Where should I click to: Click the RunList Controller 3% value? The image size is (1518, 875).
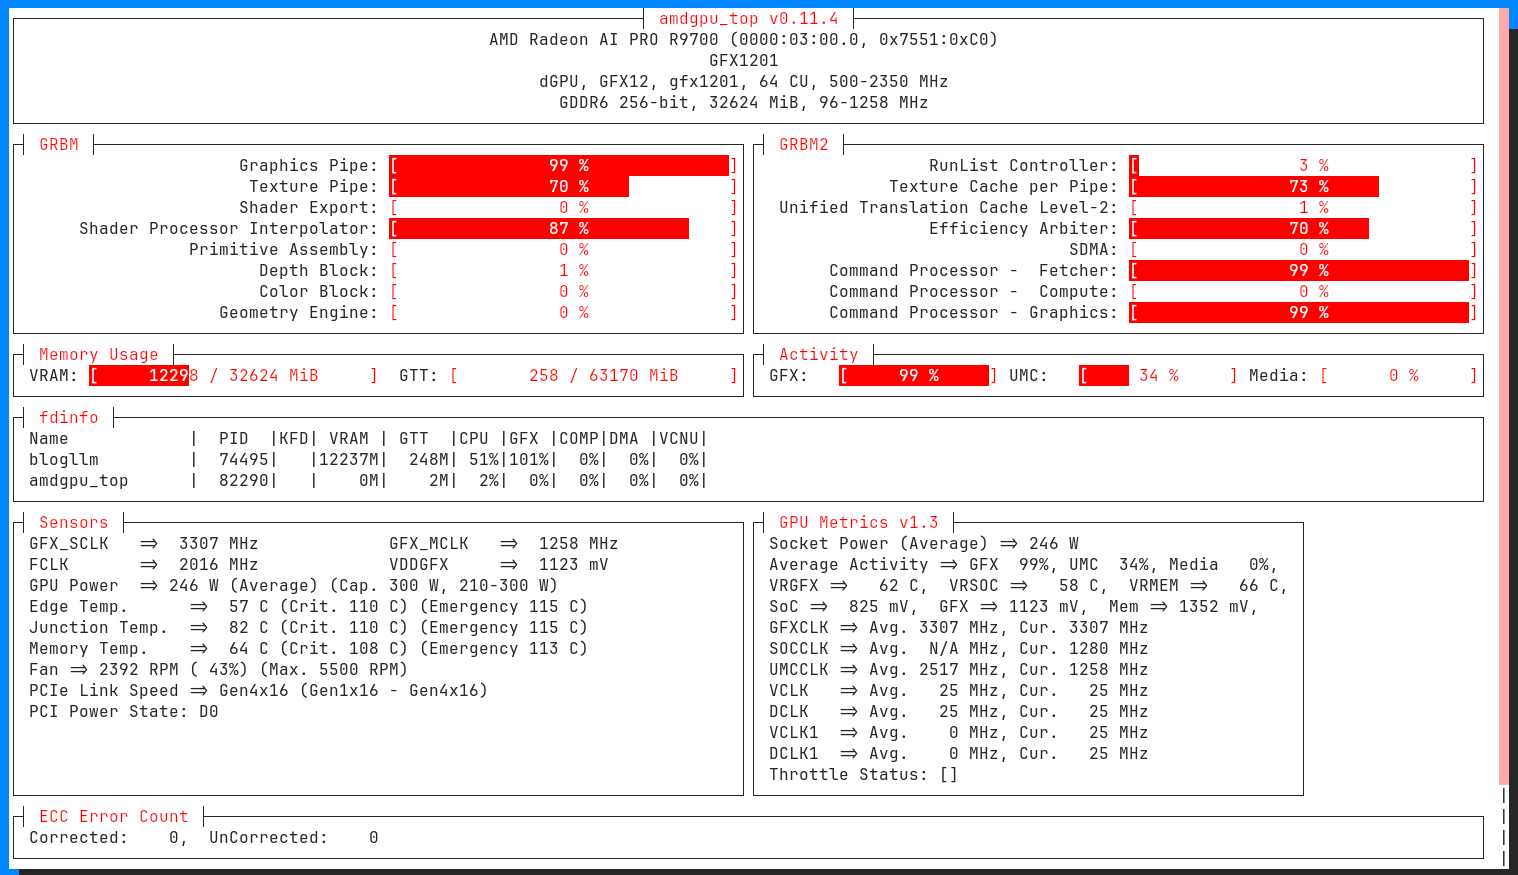point(1313,165)
